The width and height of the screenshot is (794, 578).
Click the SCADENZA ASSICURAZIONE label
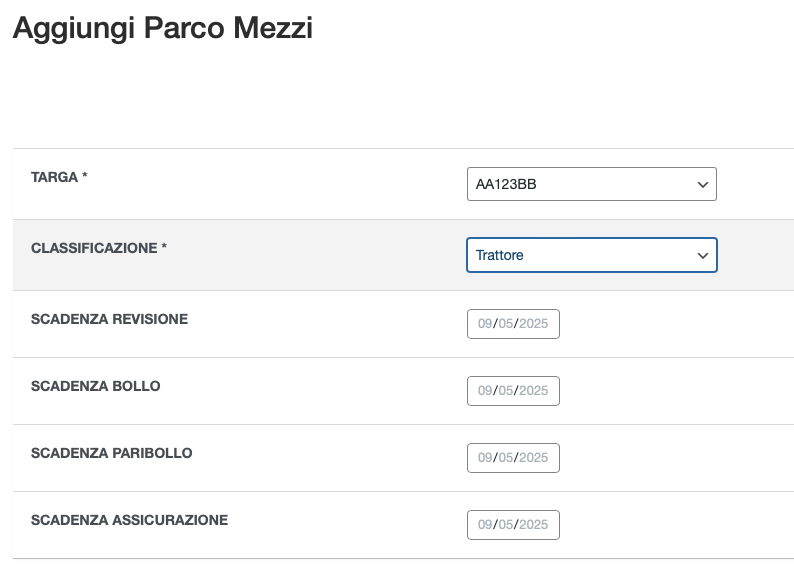point(129,520)
